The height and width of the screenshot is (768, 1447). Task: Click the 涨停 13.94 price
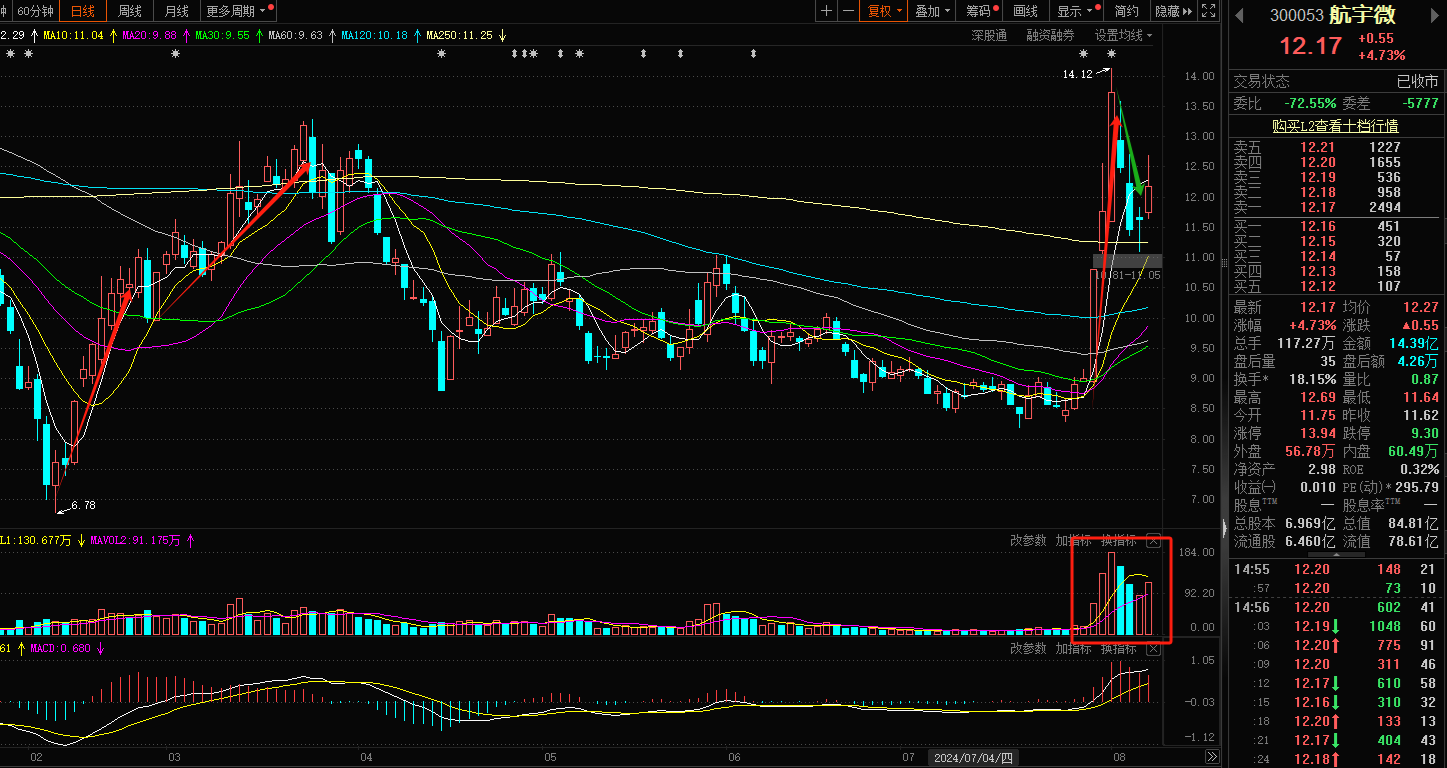click(1317, 433)
